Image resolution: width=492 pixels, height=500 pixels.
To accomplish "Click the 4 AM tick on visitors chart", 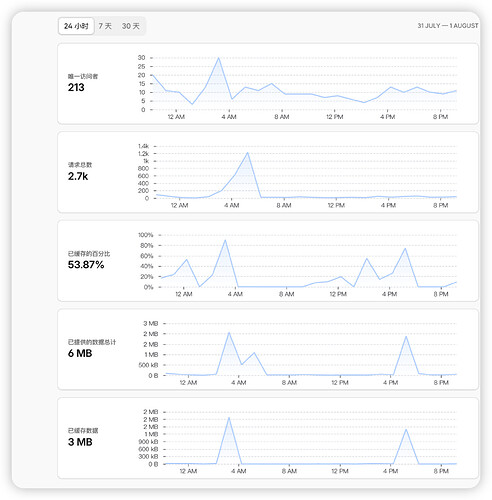I will (229, 117).
